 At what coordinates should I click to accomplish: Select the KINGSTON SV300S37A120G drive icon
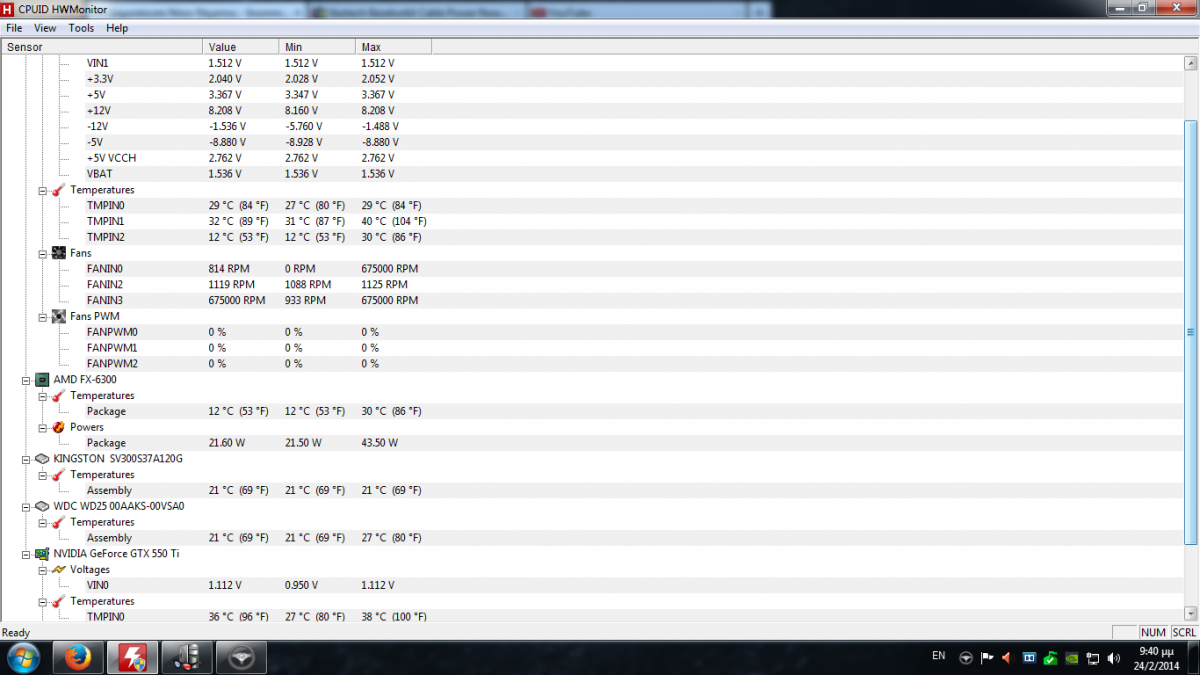[42, 459]
